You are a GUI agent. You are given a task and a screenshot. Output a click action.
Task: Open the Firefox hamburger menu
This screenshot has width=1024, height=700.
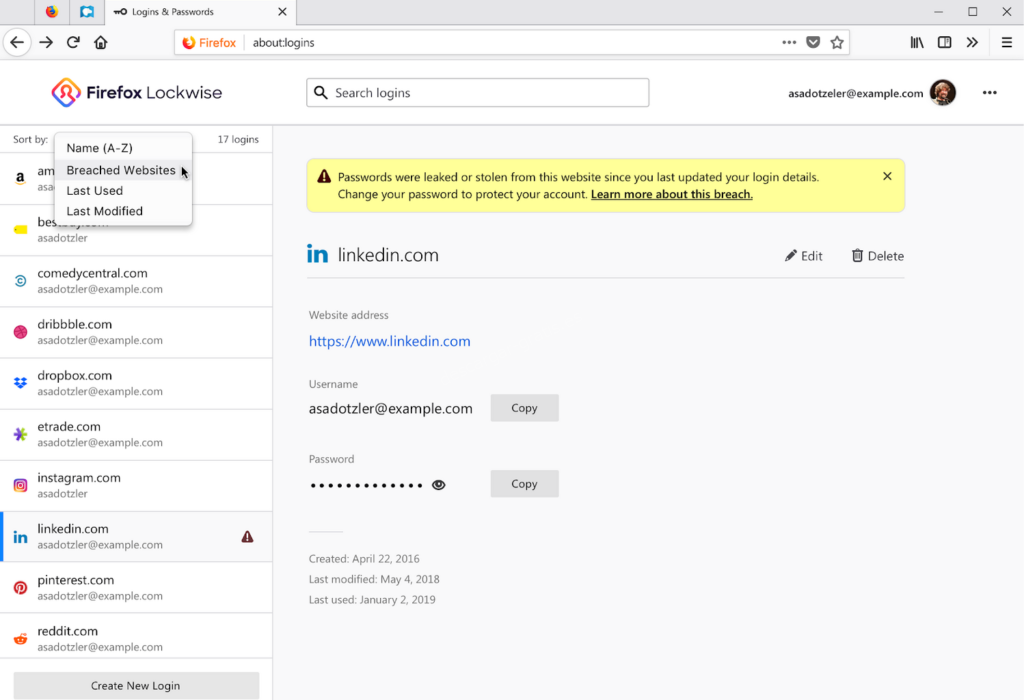click(1006, 43)
